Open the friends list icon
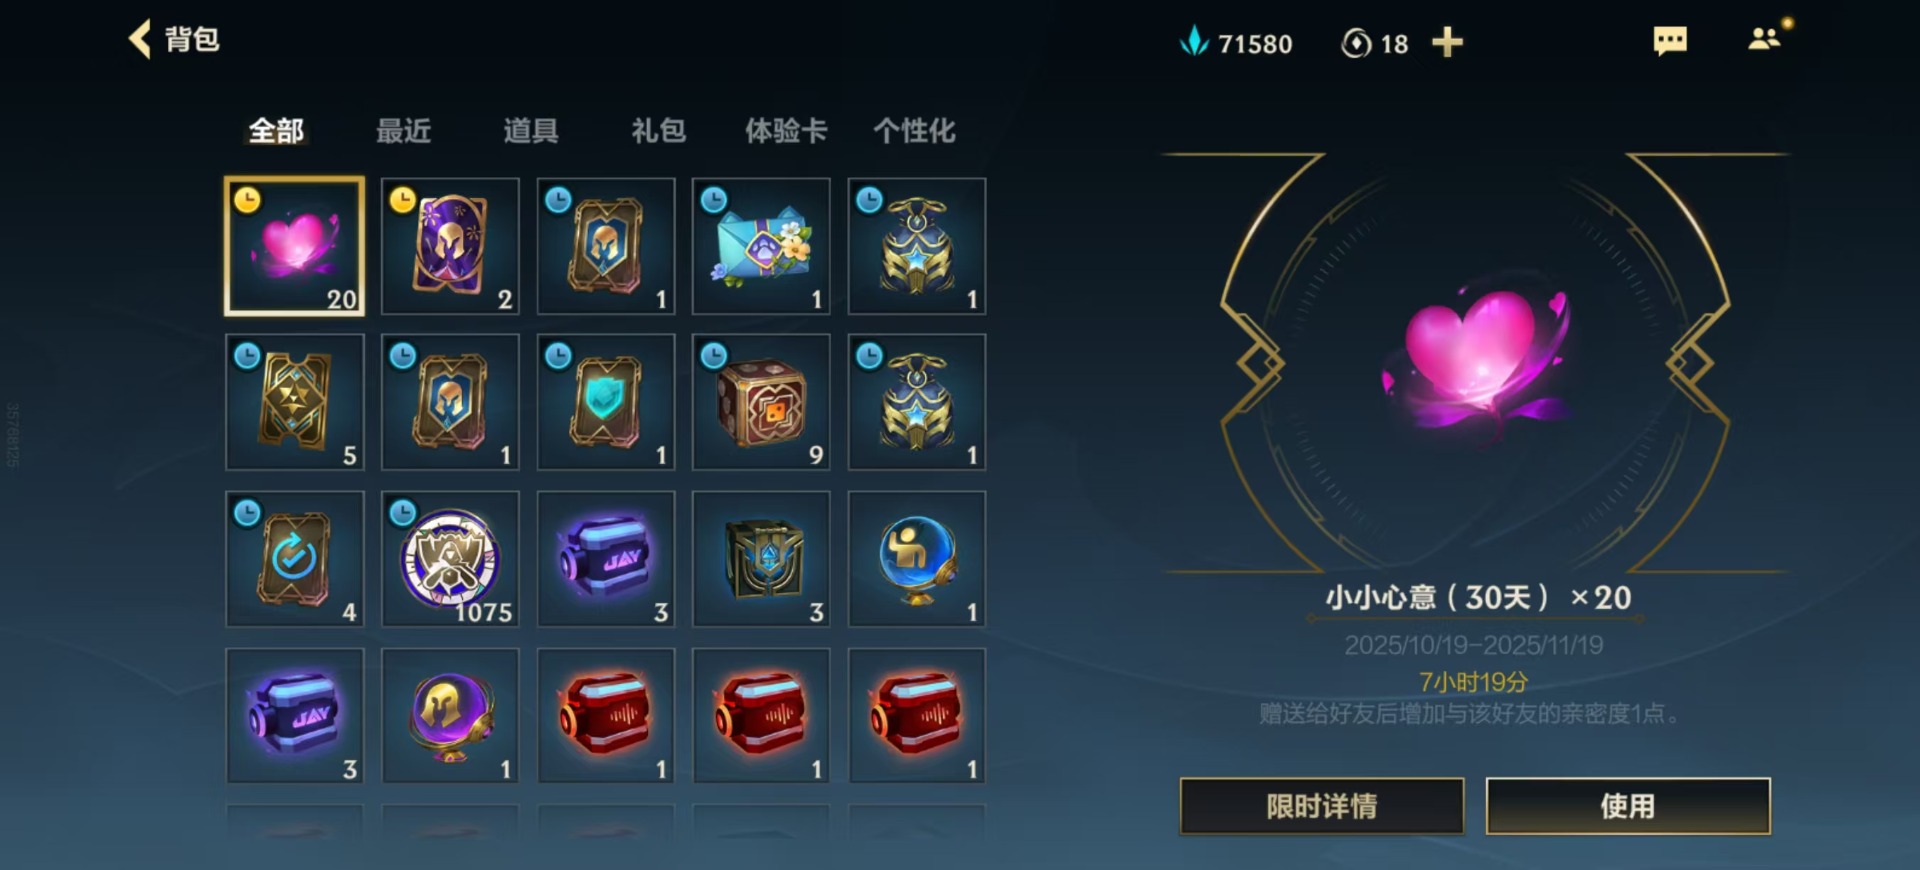 coord(1765,39)
